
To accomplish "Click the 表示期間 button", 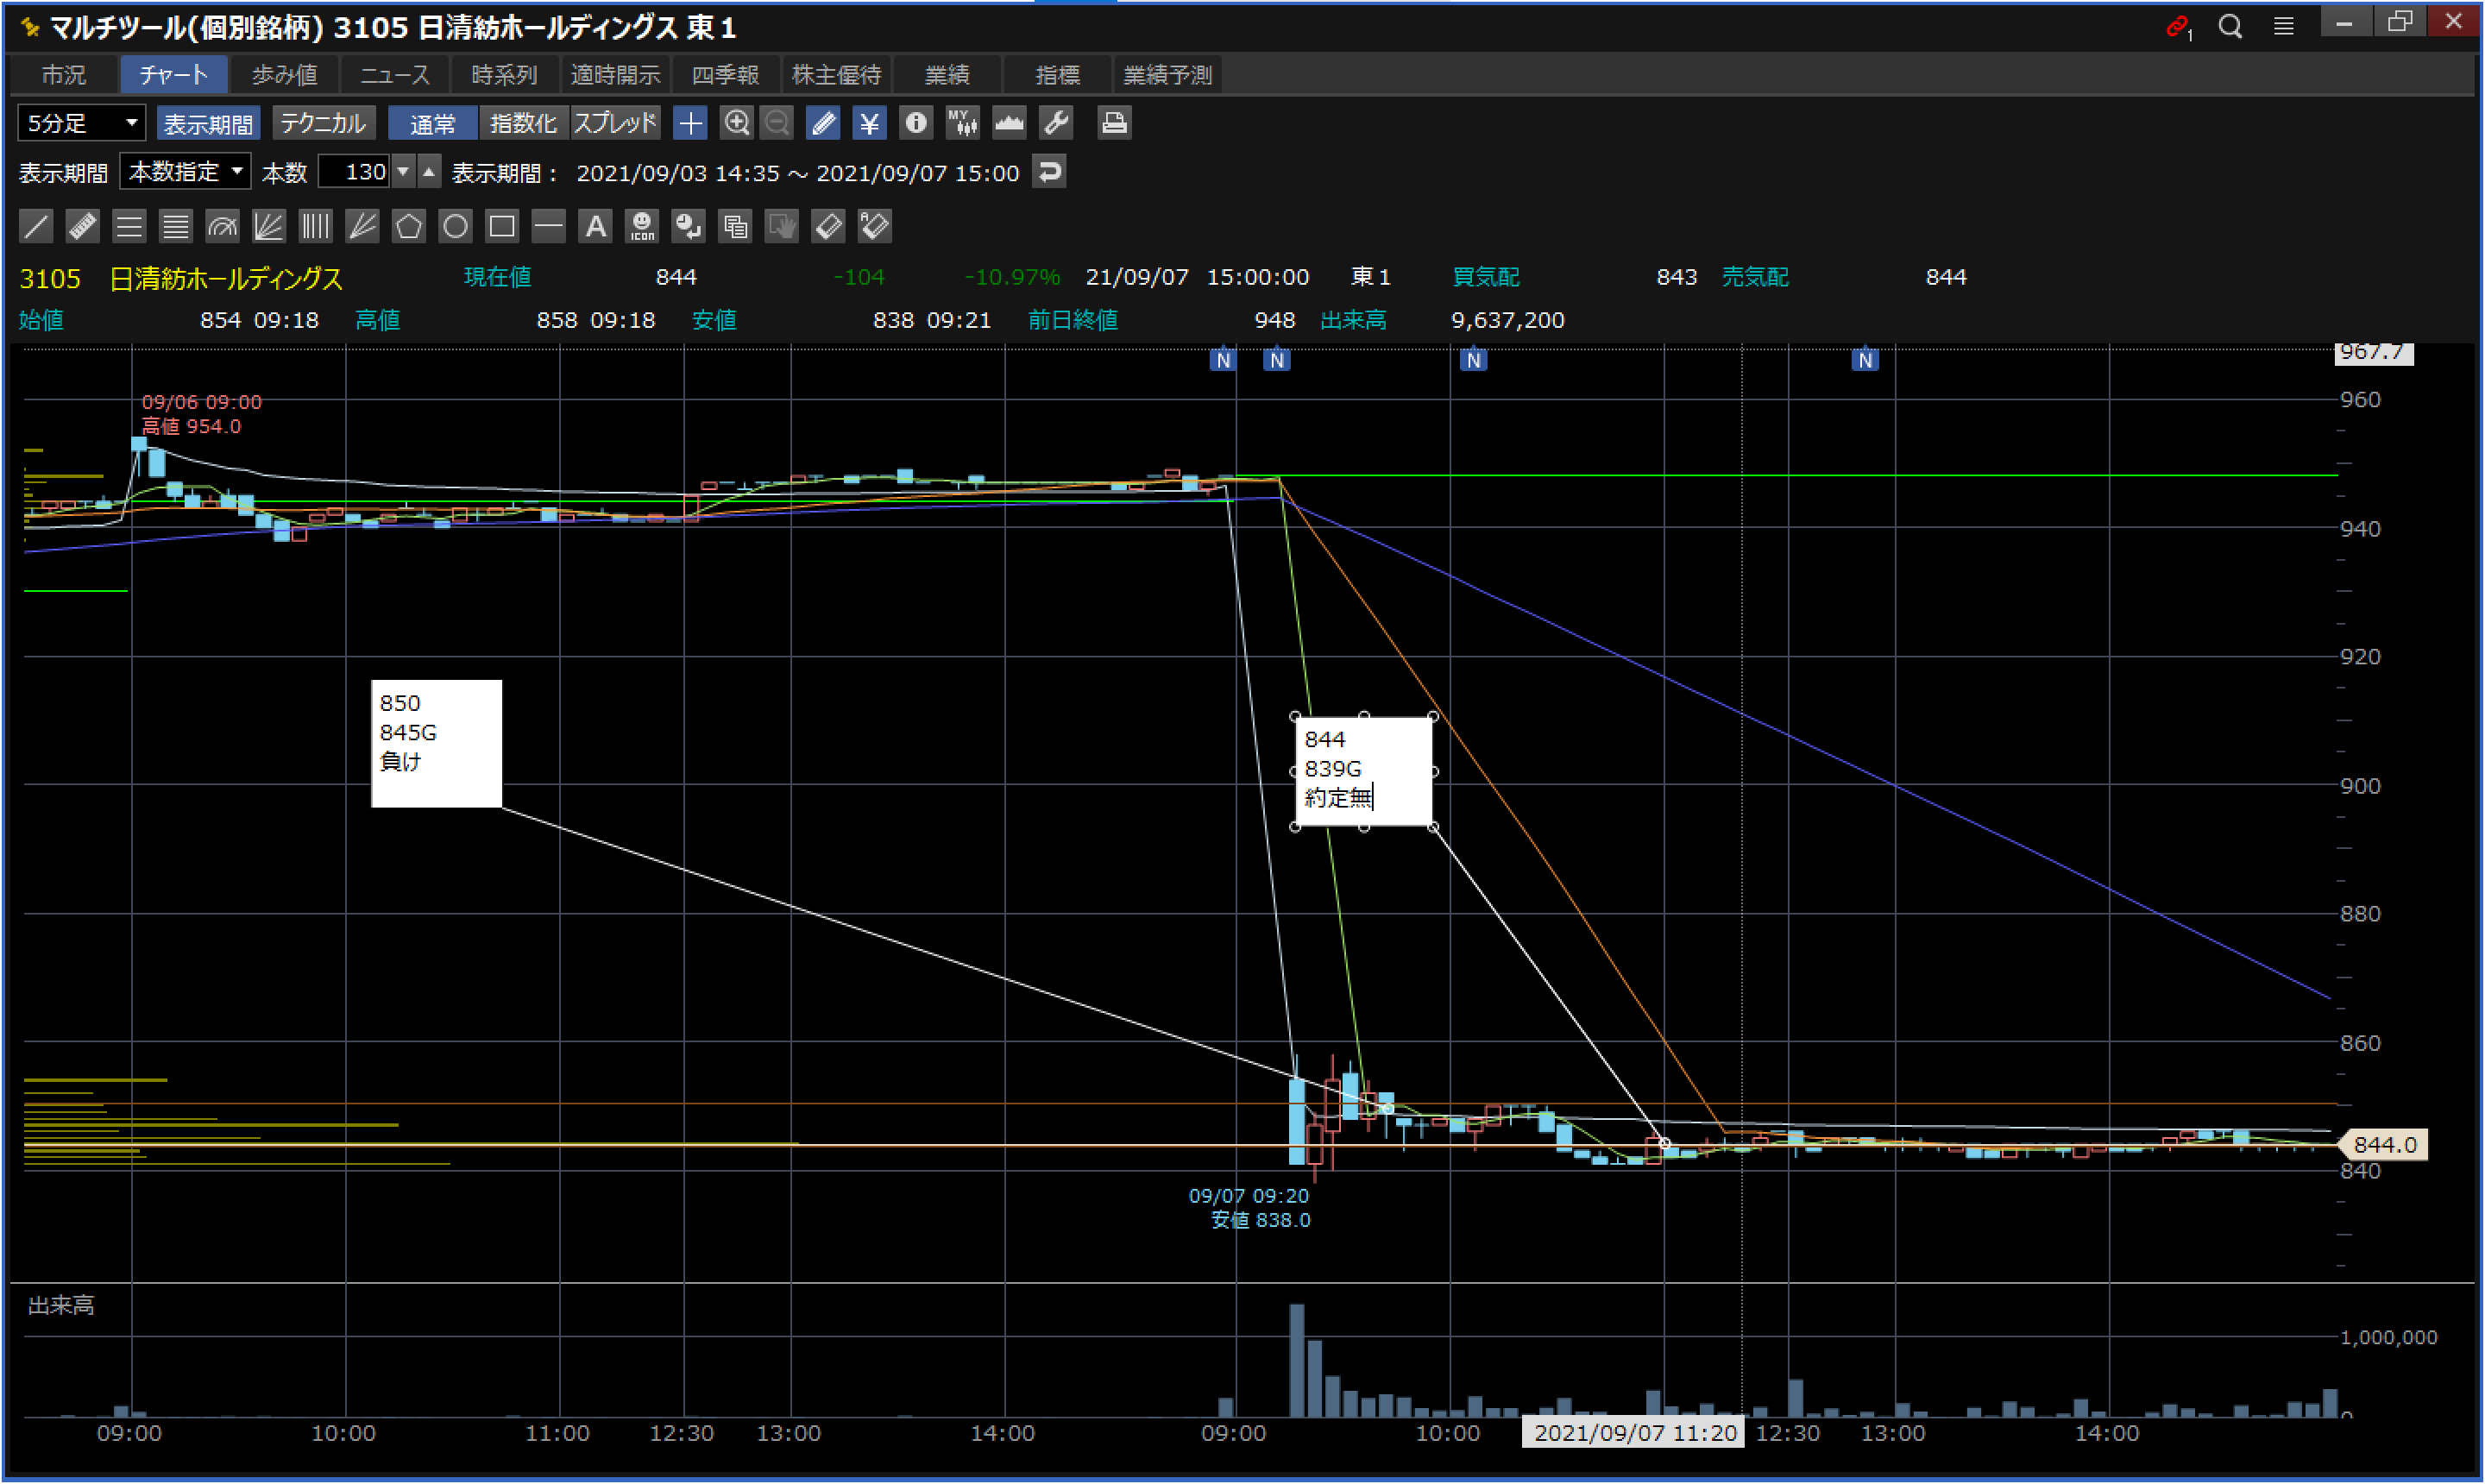I will [208, 123].
